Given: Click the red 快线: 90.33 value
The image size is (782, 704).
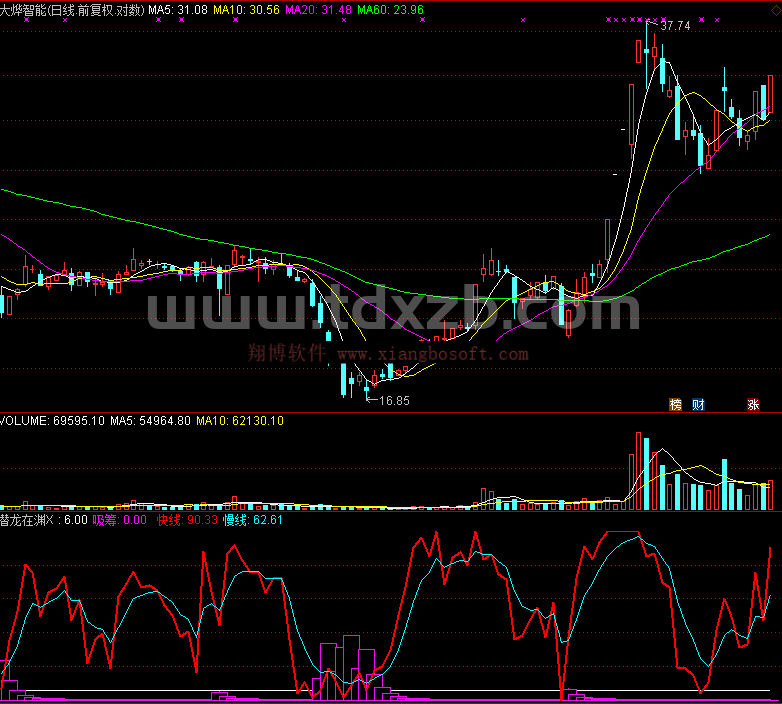Looking at the screenshot, I should [188, 520].
